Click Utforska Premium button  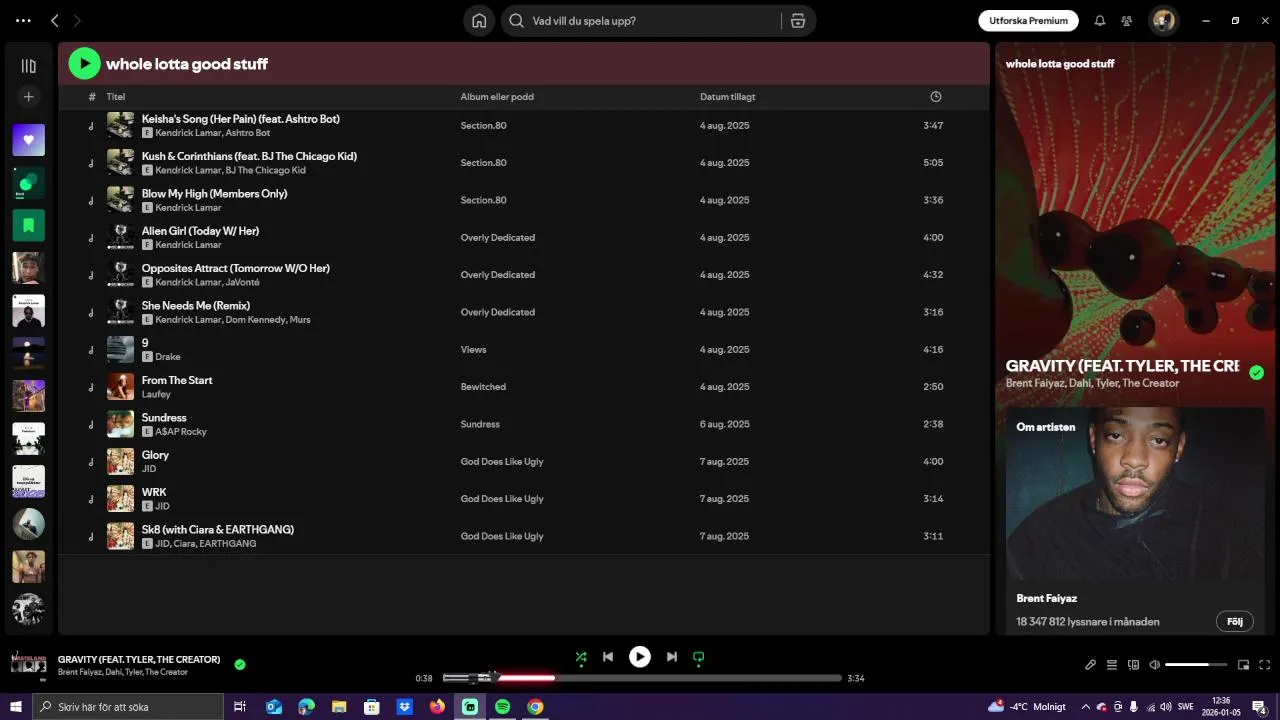click(x=1028, y=21)
